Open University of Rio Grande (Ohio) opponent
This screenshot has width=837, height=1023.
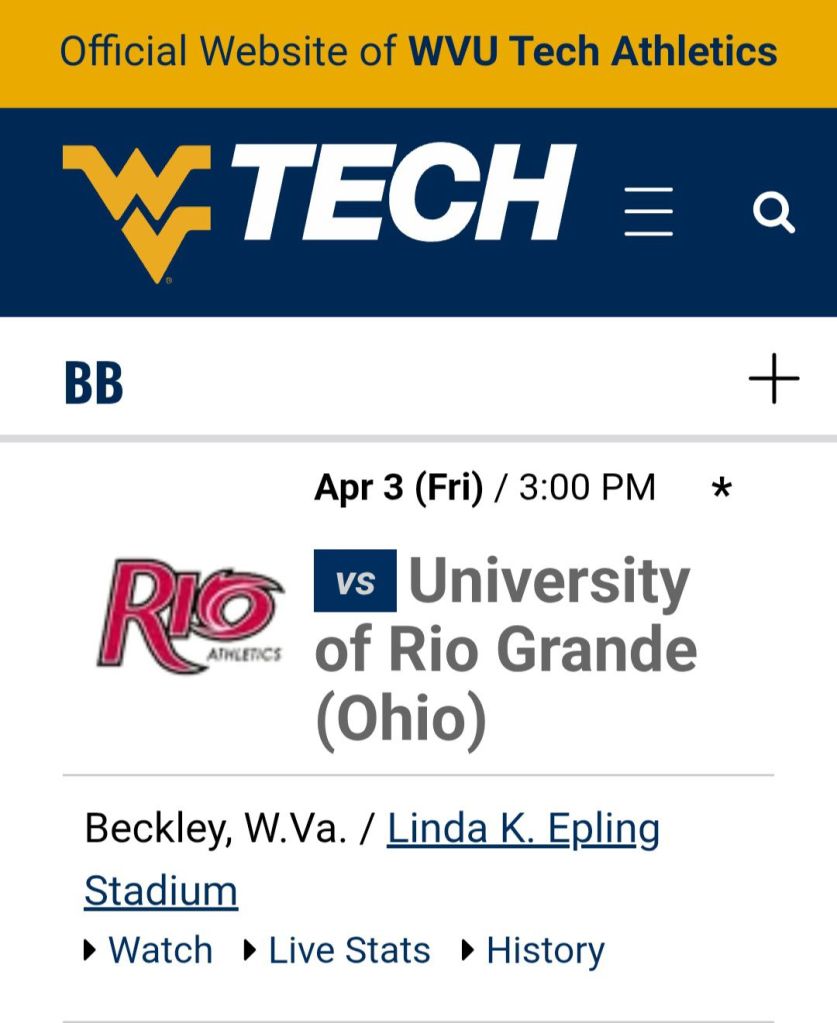pos(505,650)
